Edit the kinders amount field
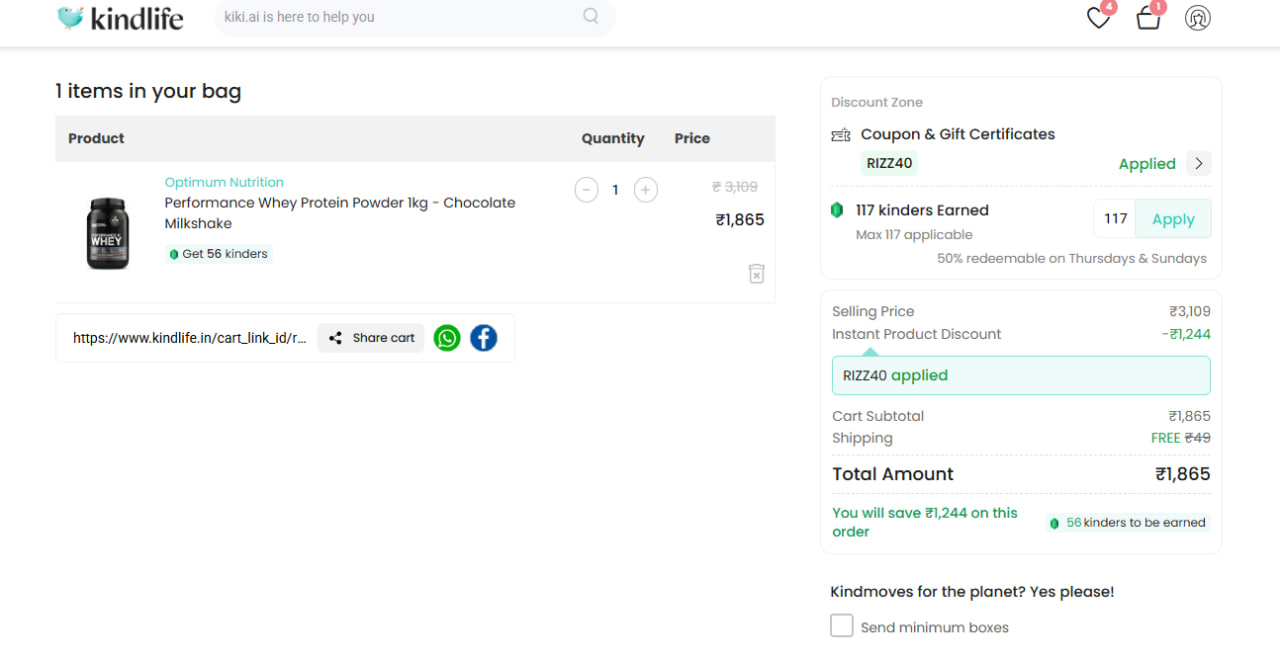The width and height of the screenshot is (1280, 661). (x=1115, y=219)
